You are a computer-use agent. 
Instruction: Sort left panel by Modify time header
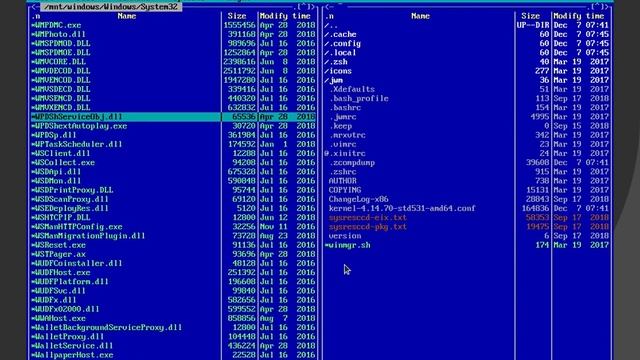(285, 16)
